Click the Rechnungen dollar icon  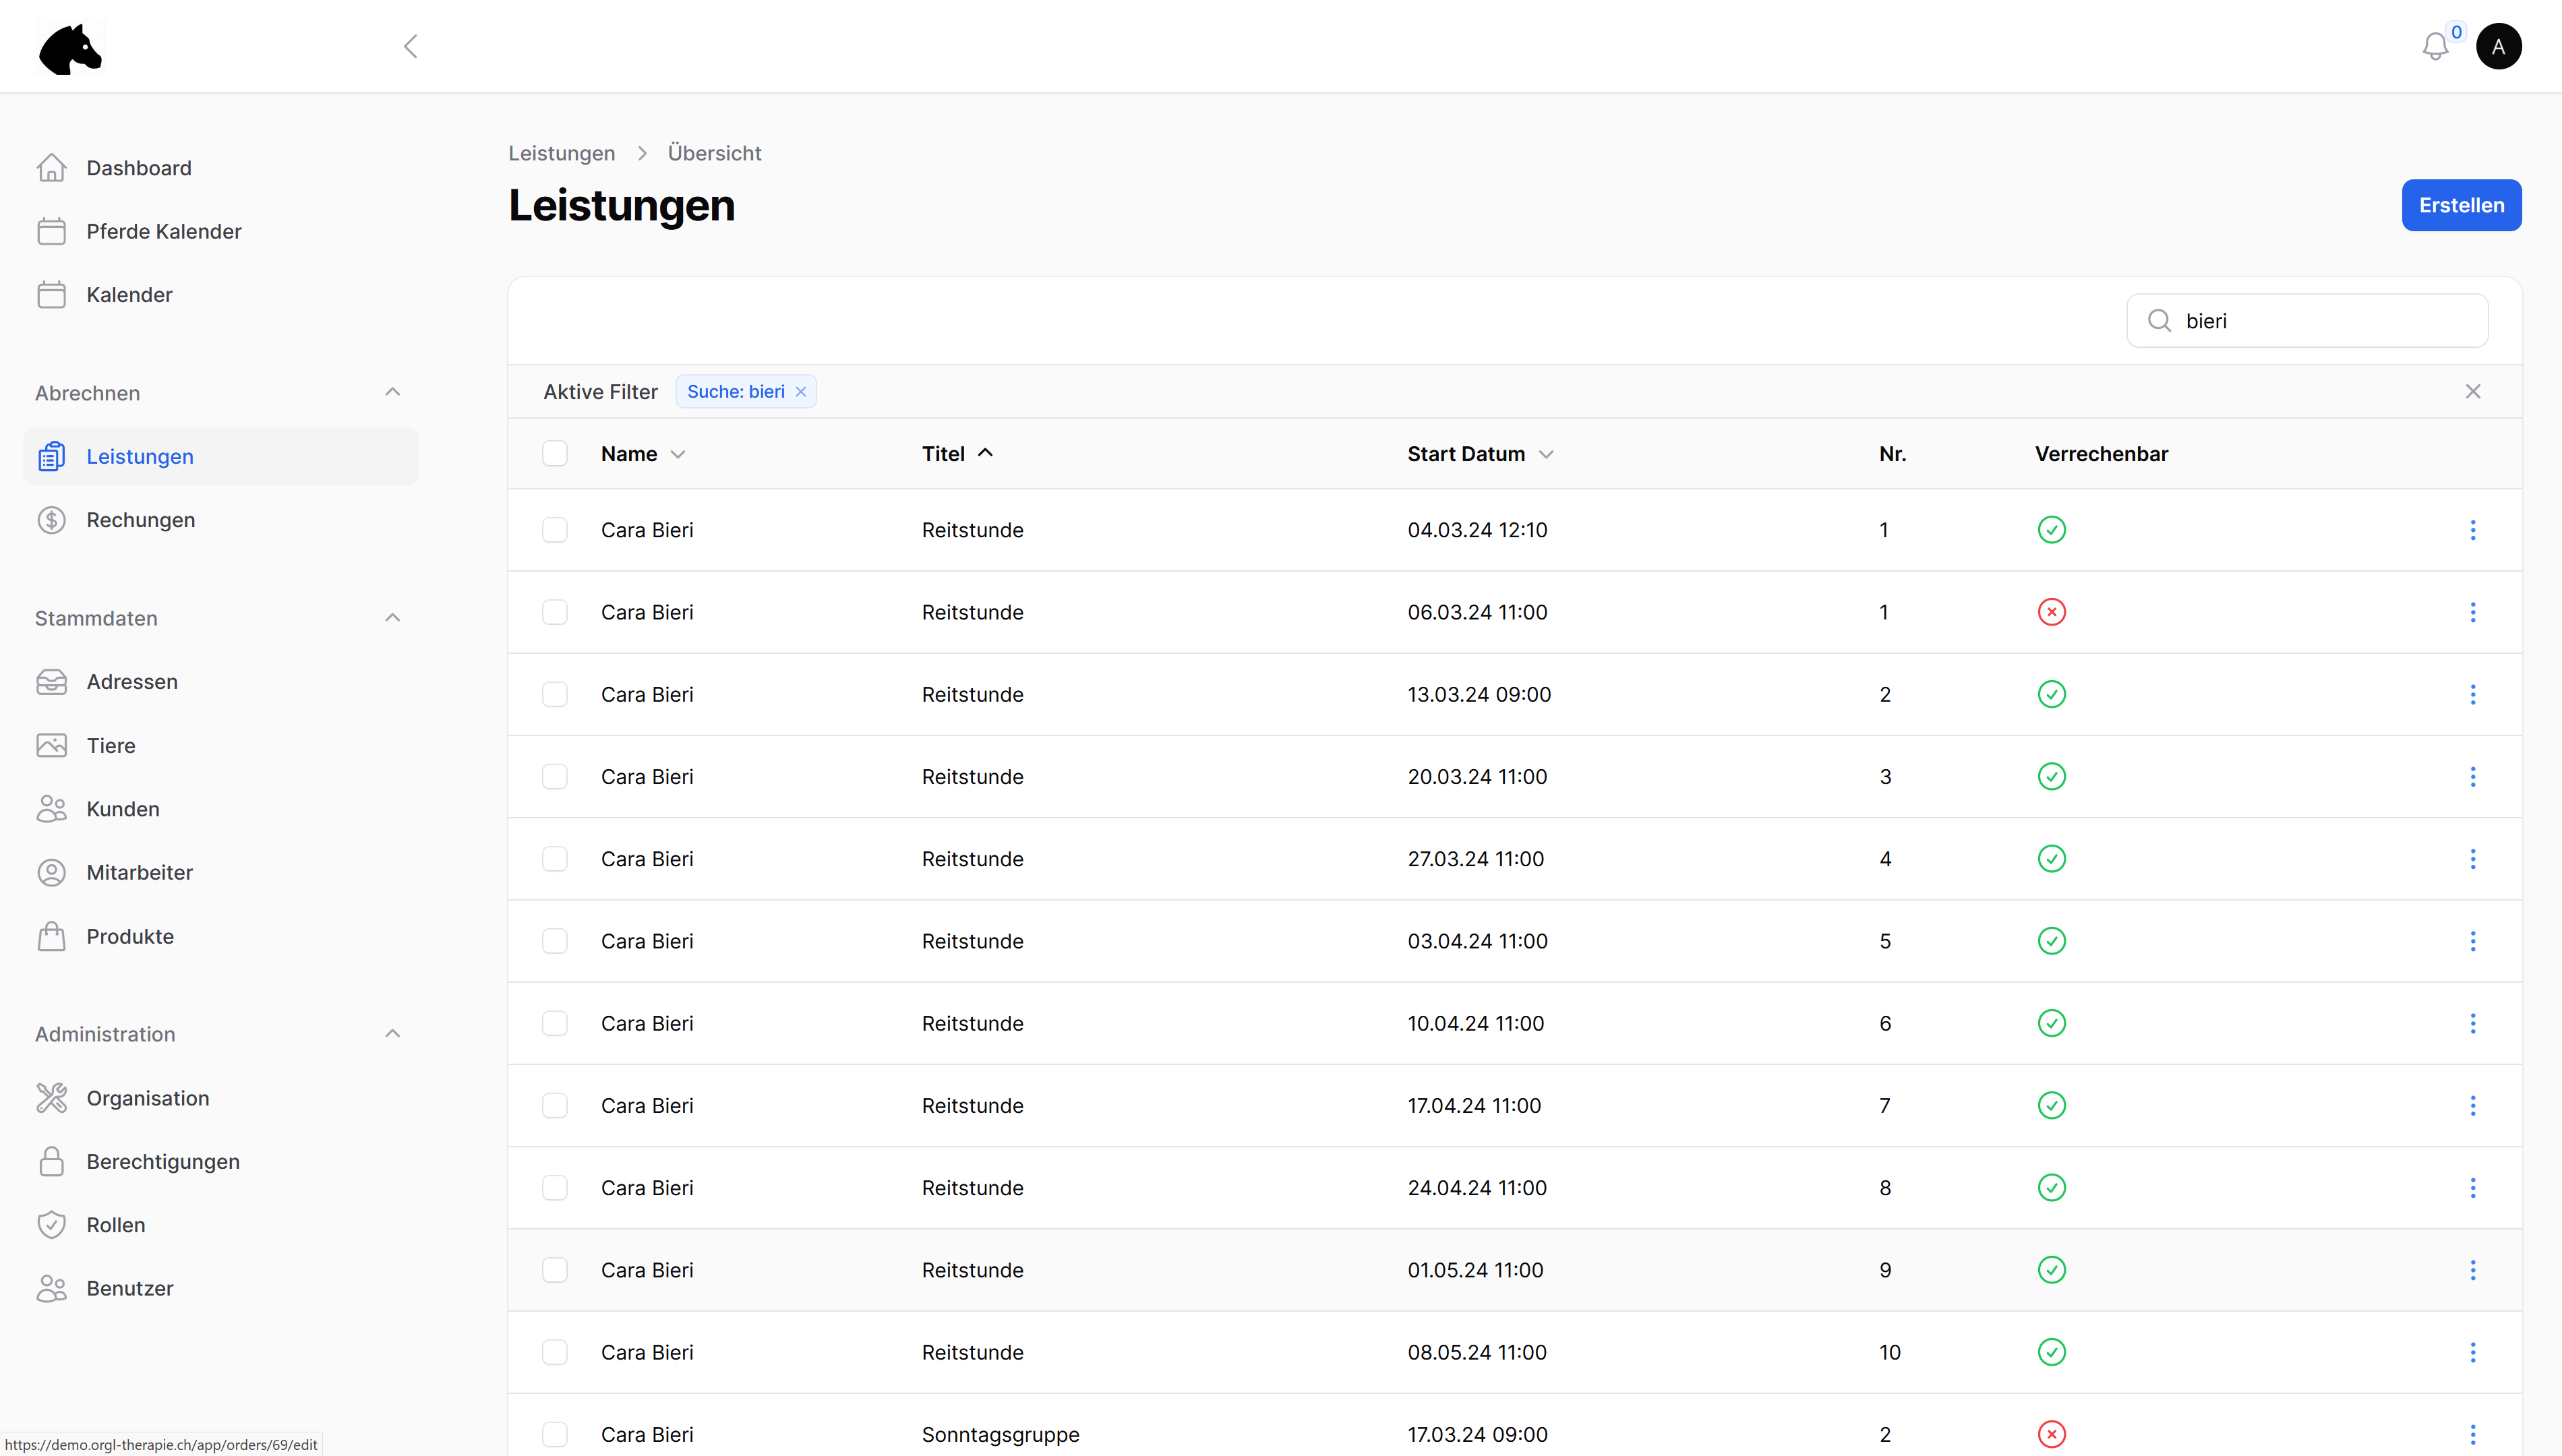(x=51, y=520)
